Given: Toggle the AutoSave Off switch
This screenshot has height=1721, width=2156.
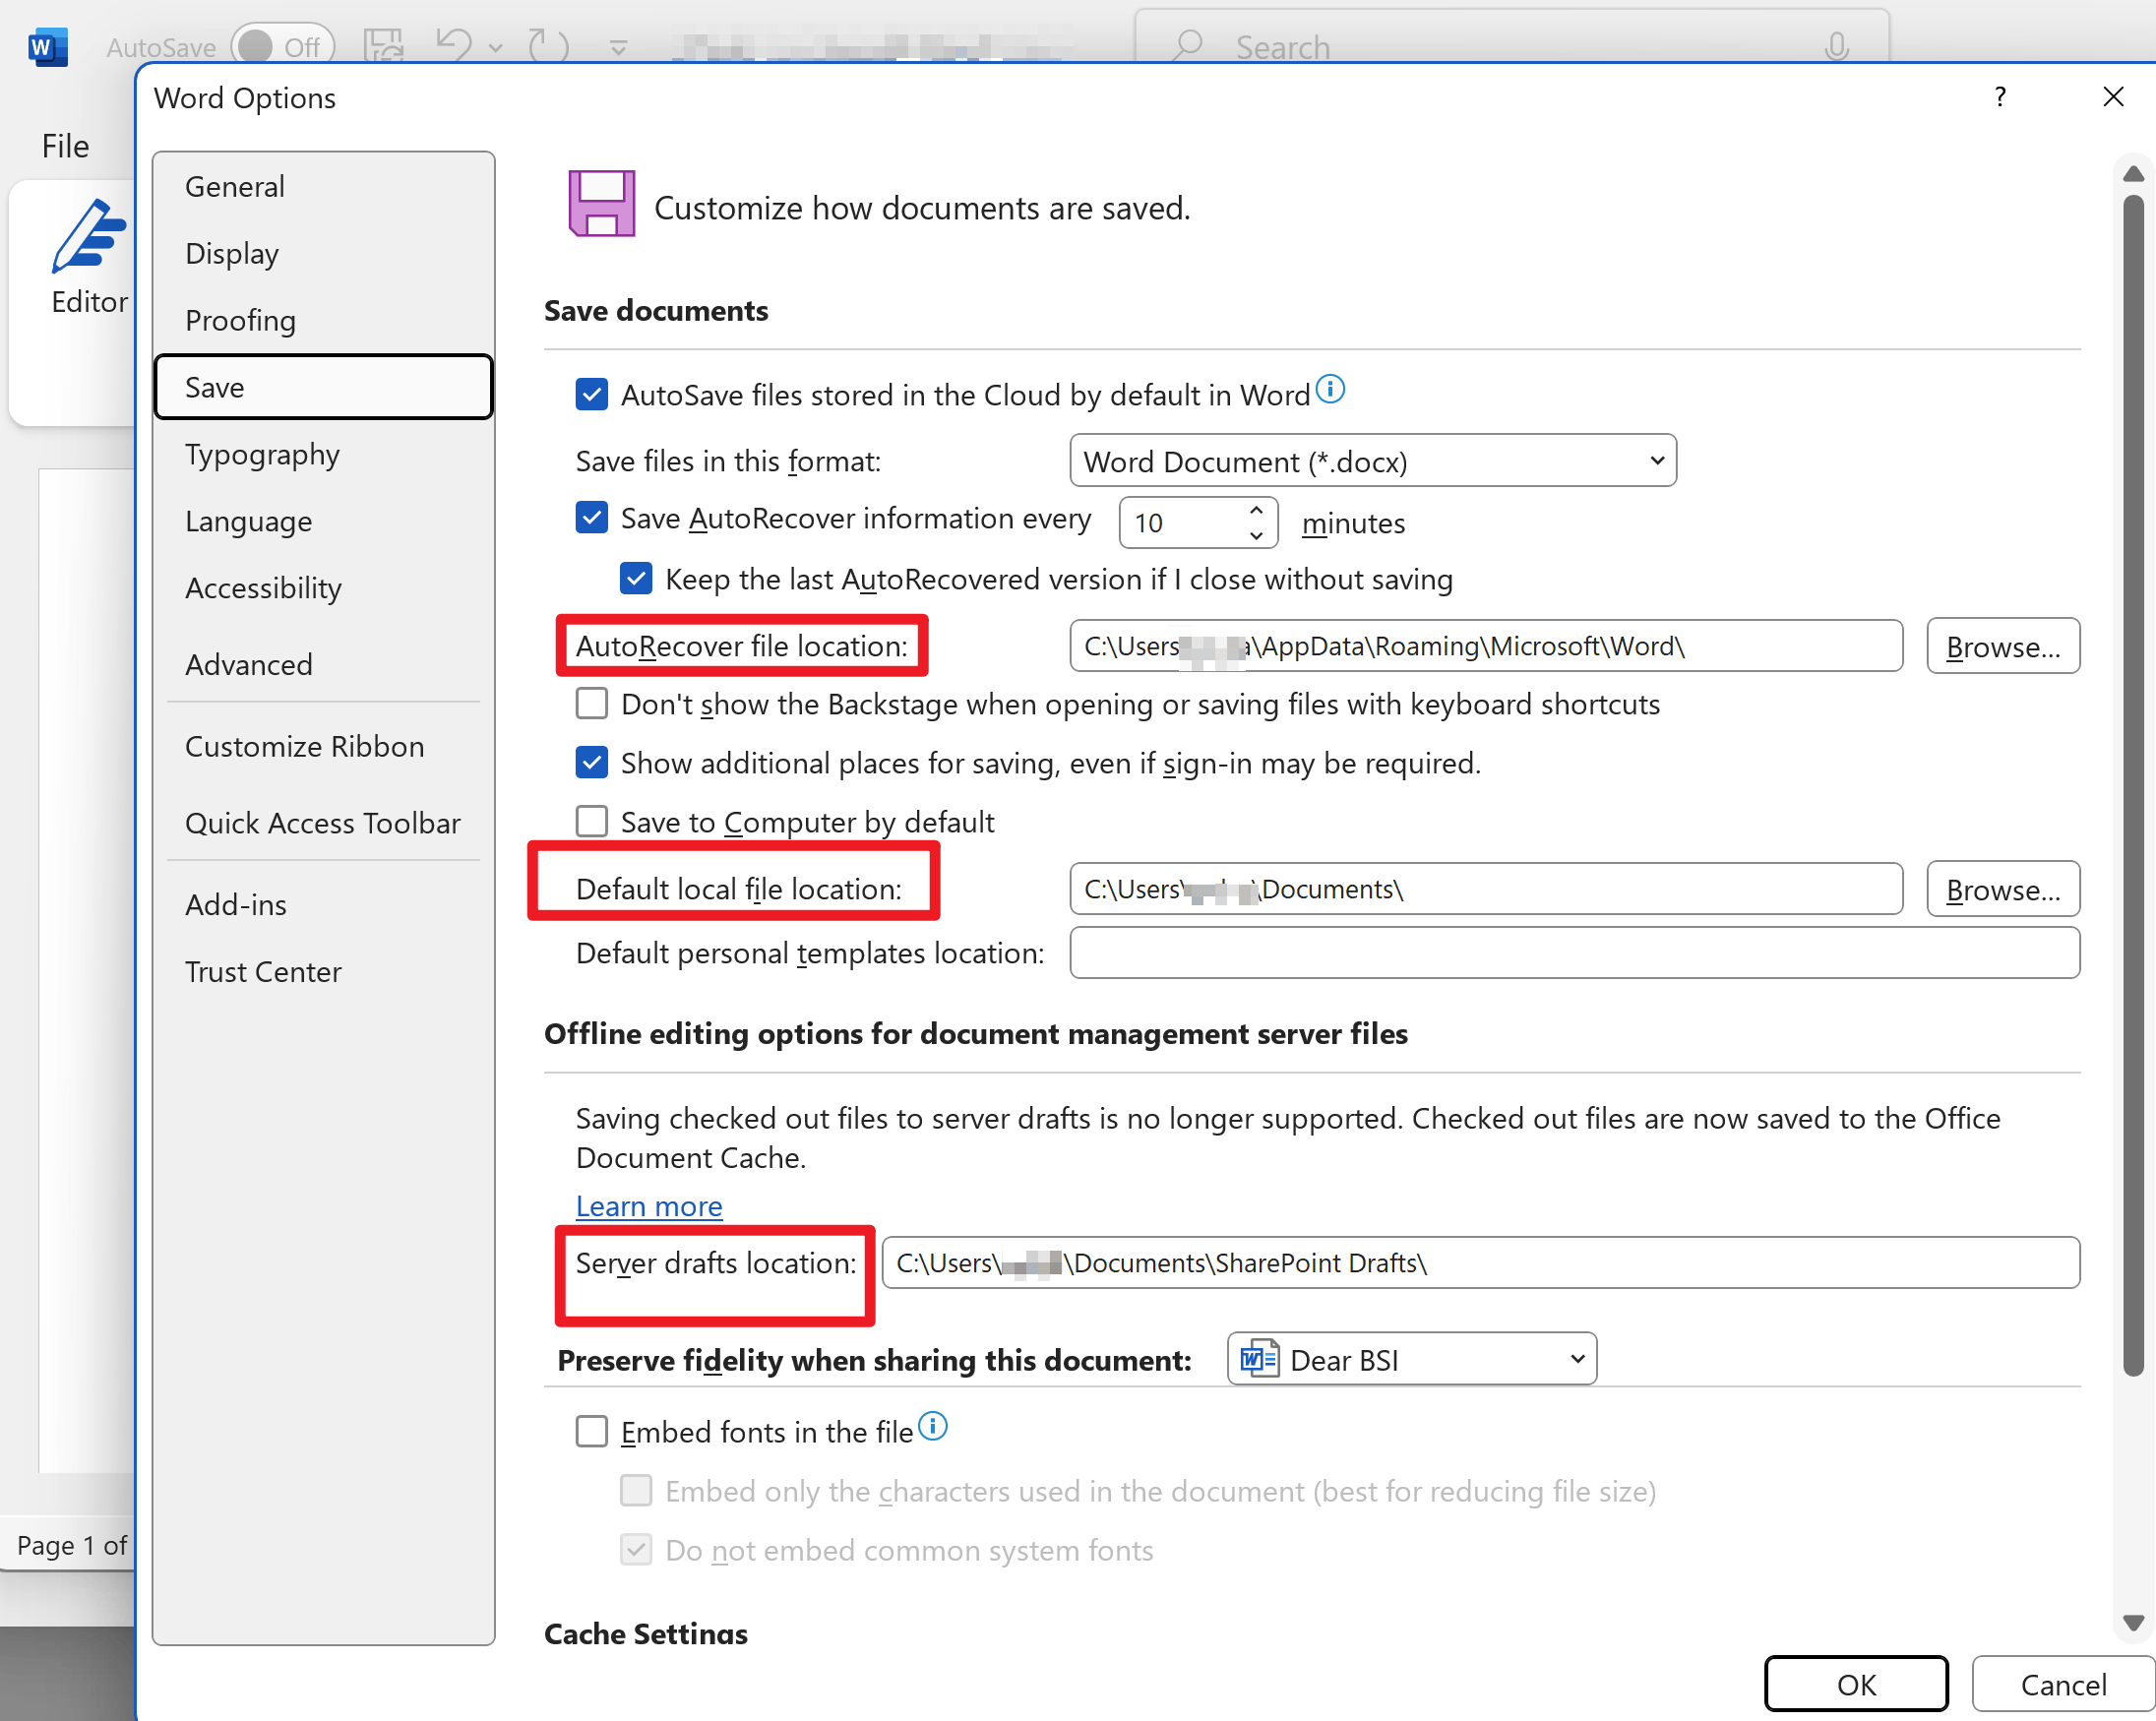Looking at the screenshot, I should pos(282,46).
